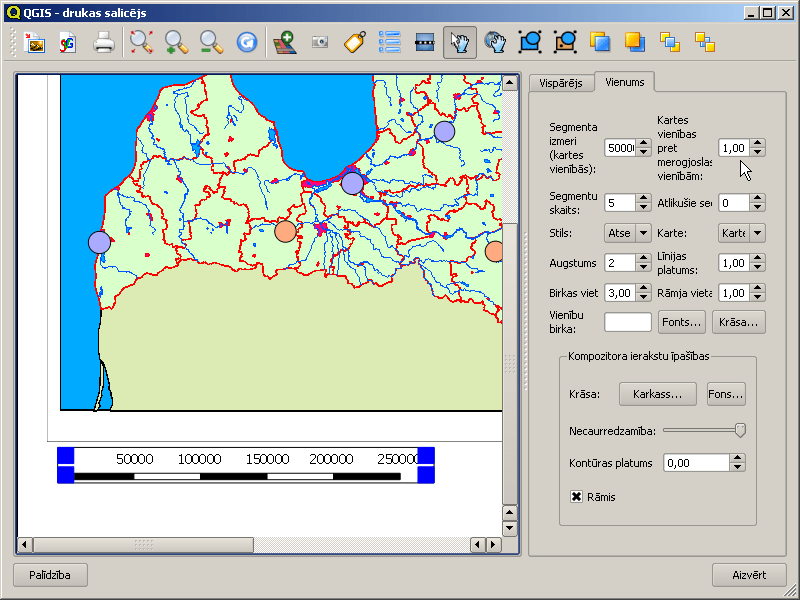Switch to the Vienums tab
Screen dimensions: 800x600
624,82
